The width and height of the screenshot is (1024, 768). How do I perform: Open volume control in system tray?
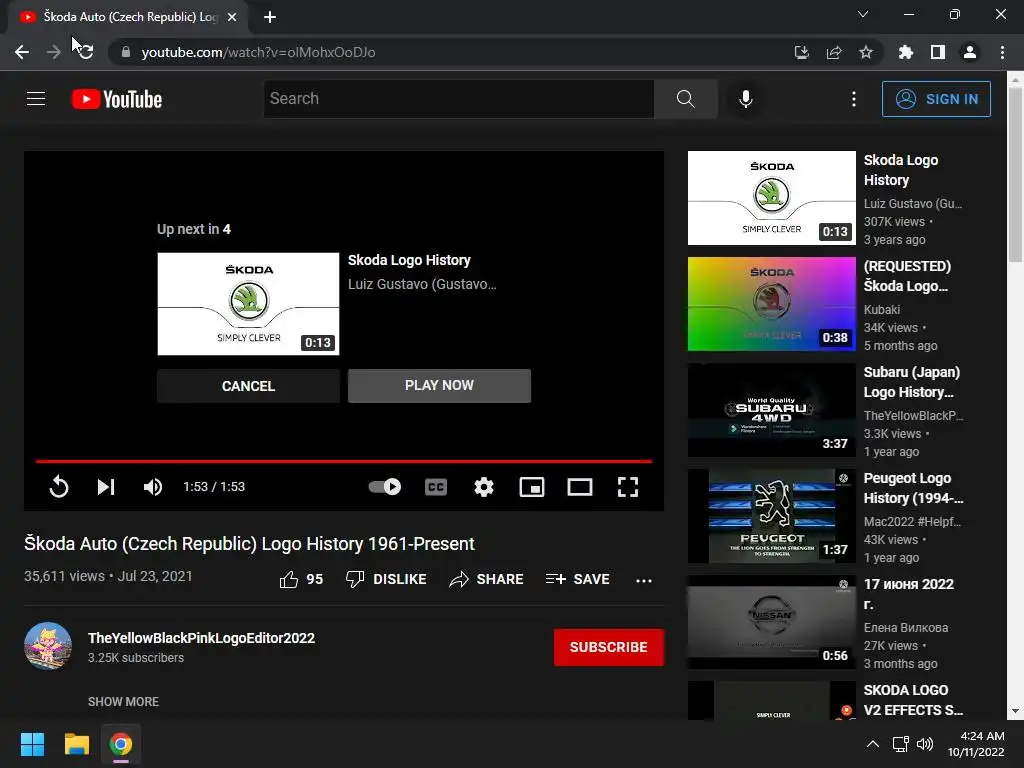click(925, 744)
